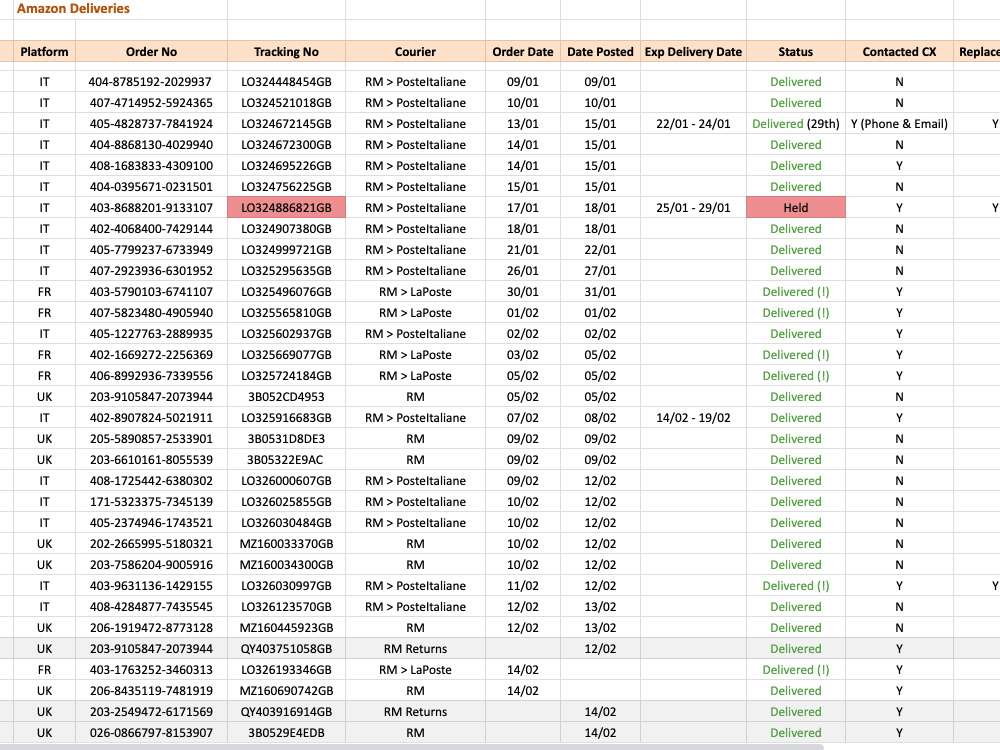Select Delivered (!) status for order 403-9631136-1429155
Viewport: 1000px width, 750px height.
point(796,586)
